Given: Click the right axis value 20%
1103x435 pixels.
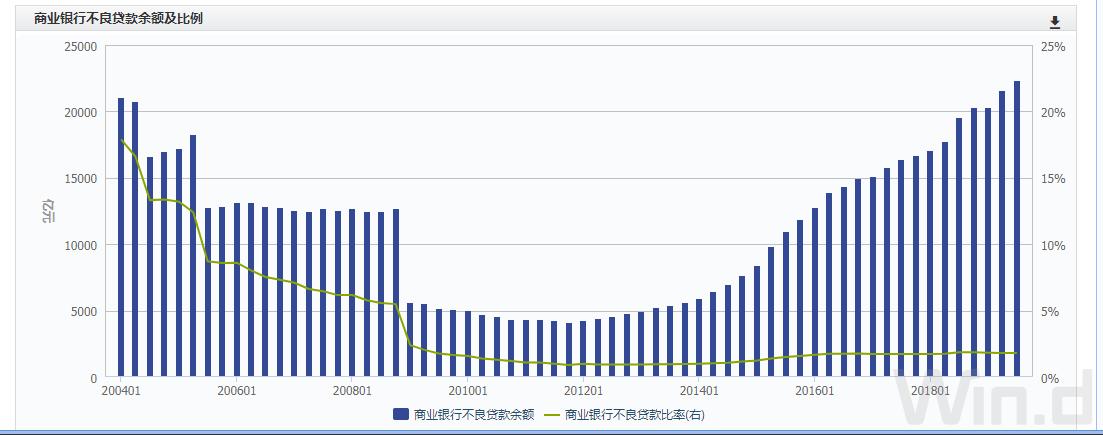Looking at the screenshot, I should coord(1055,113).
